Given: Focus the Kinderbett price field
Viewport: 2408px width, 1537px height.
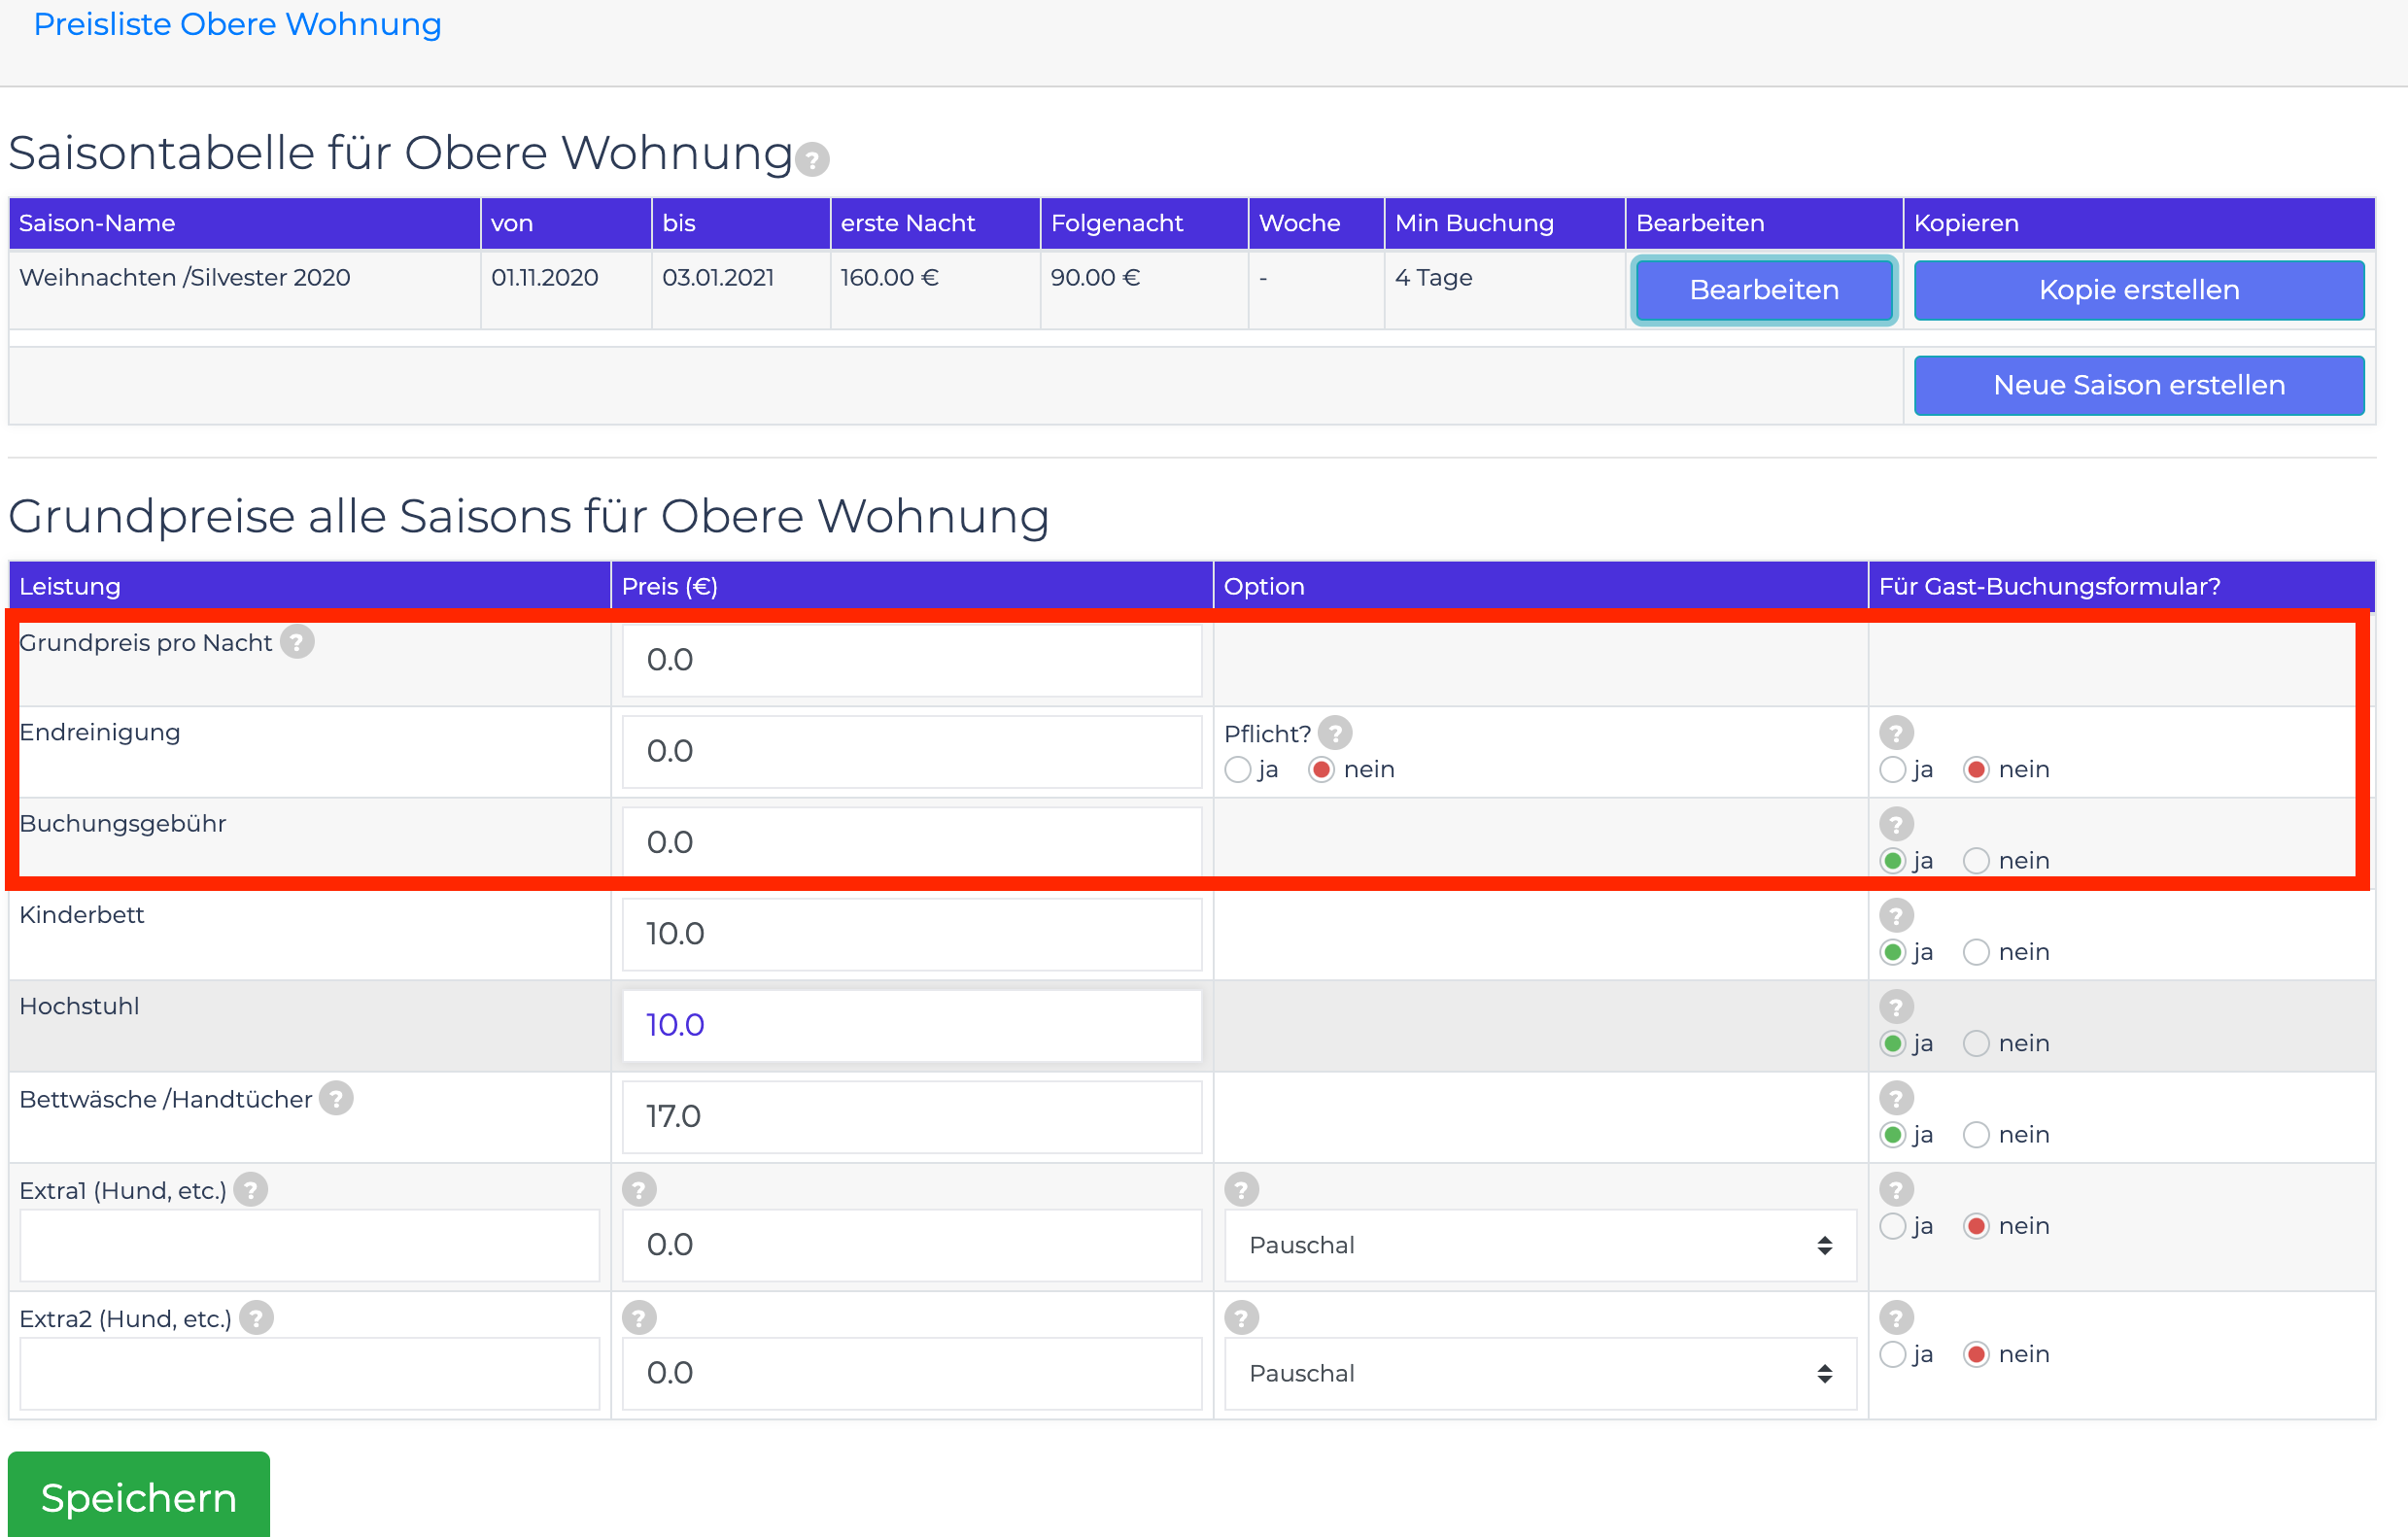Looking at the screenshot, I should click(912, 934).
